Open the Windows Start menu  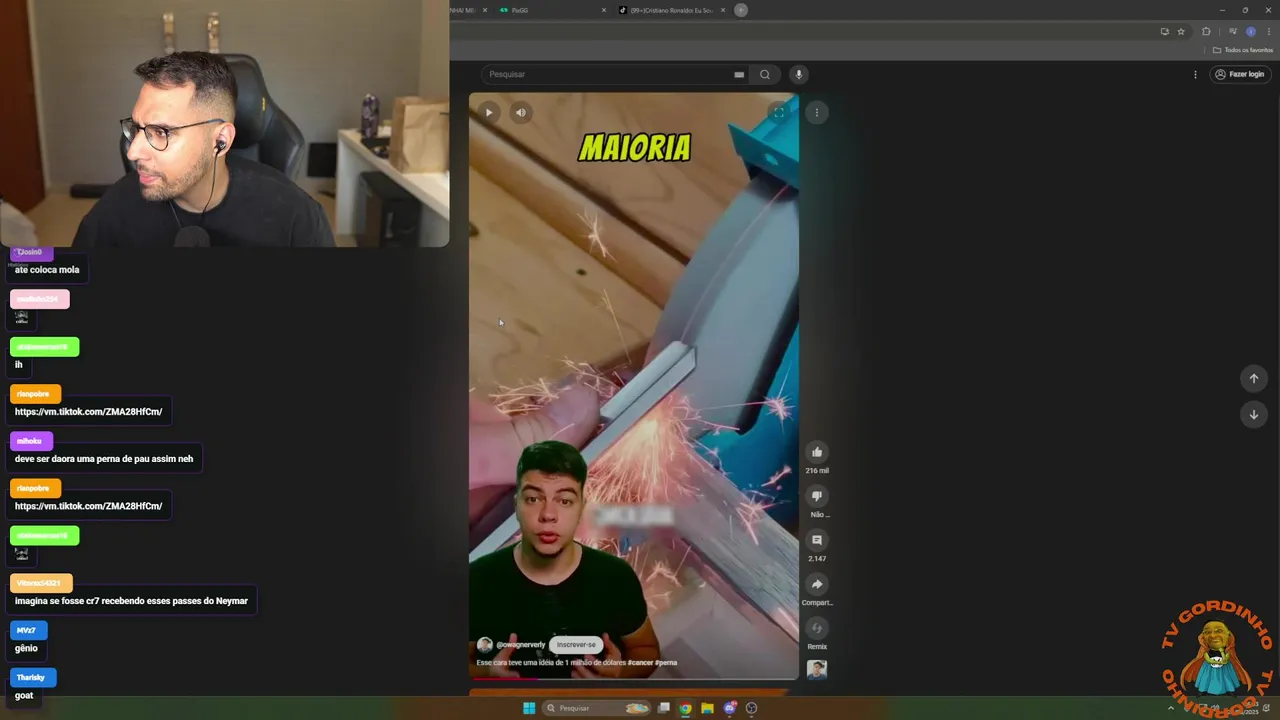pyautogui.click(x=529, y=708)
